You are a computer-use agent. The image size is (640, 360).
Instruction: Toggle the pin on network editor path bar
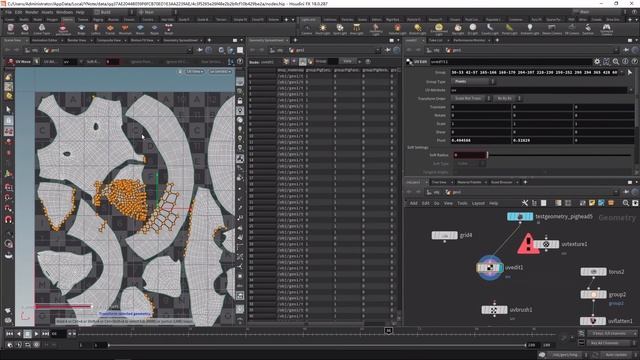[627, 192]
